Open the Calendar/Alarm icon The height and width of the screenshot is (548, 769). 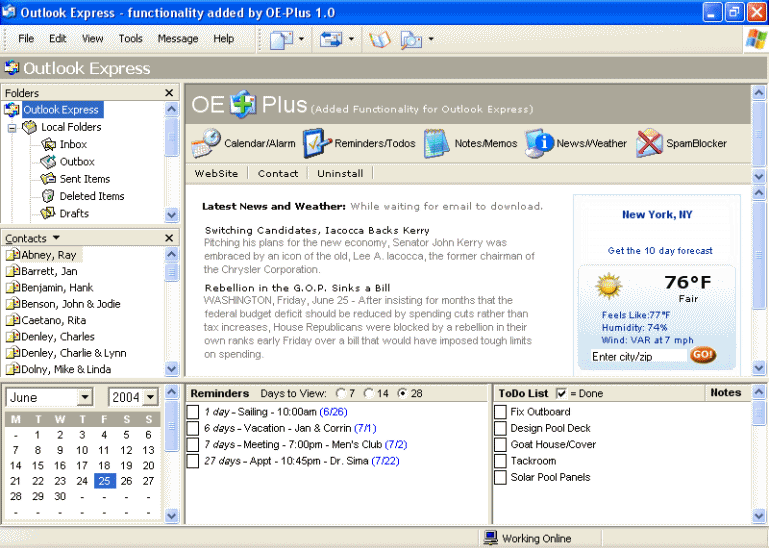tap(205, 143)
